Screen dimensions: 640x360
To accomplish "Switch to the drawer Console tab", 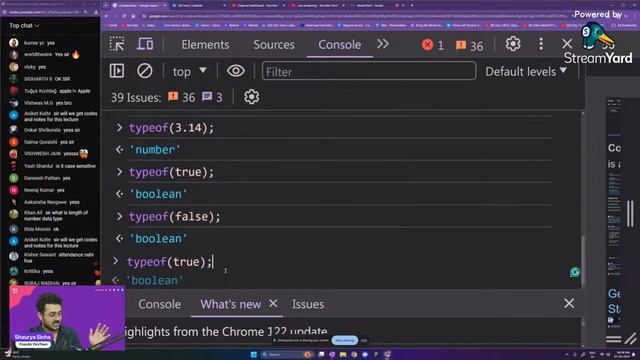I will pyautogui.click(x=159, y=304).
